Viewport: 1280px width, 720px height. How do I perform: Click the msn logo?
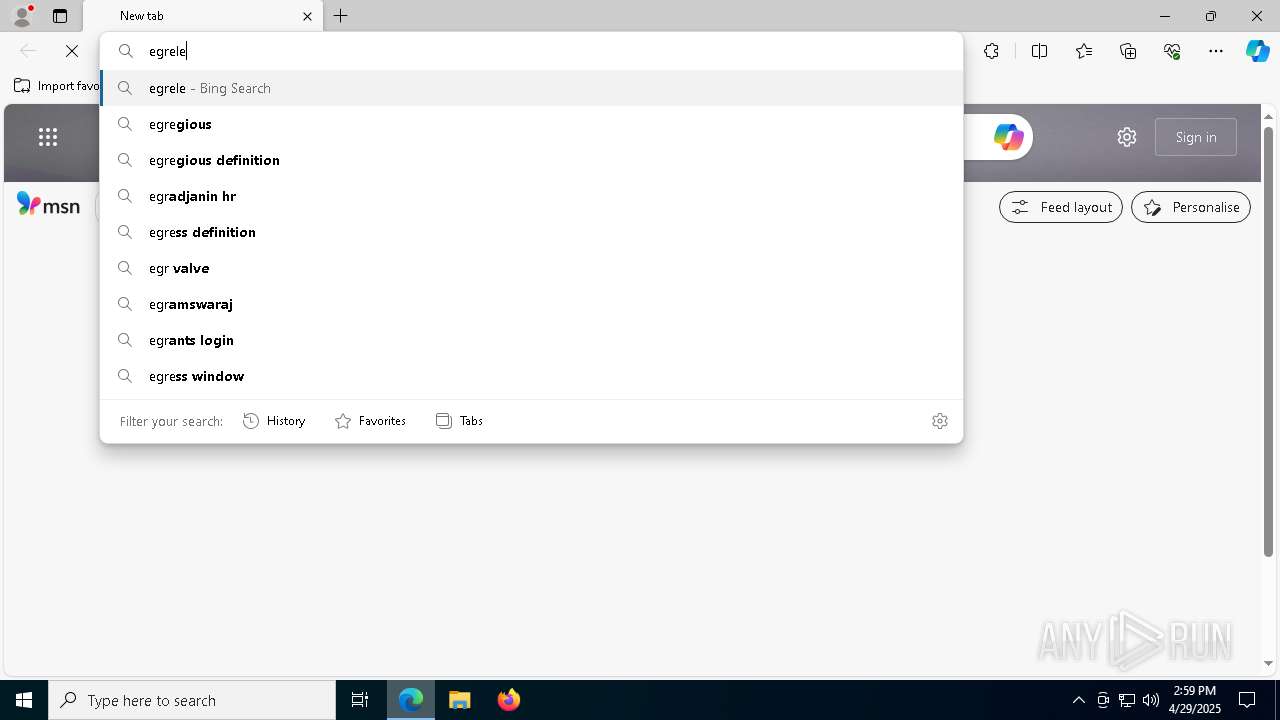pyautogui.click(x=48, y=205)
